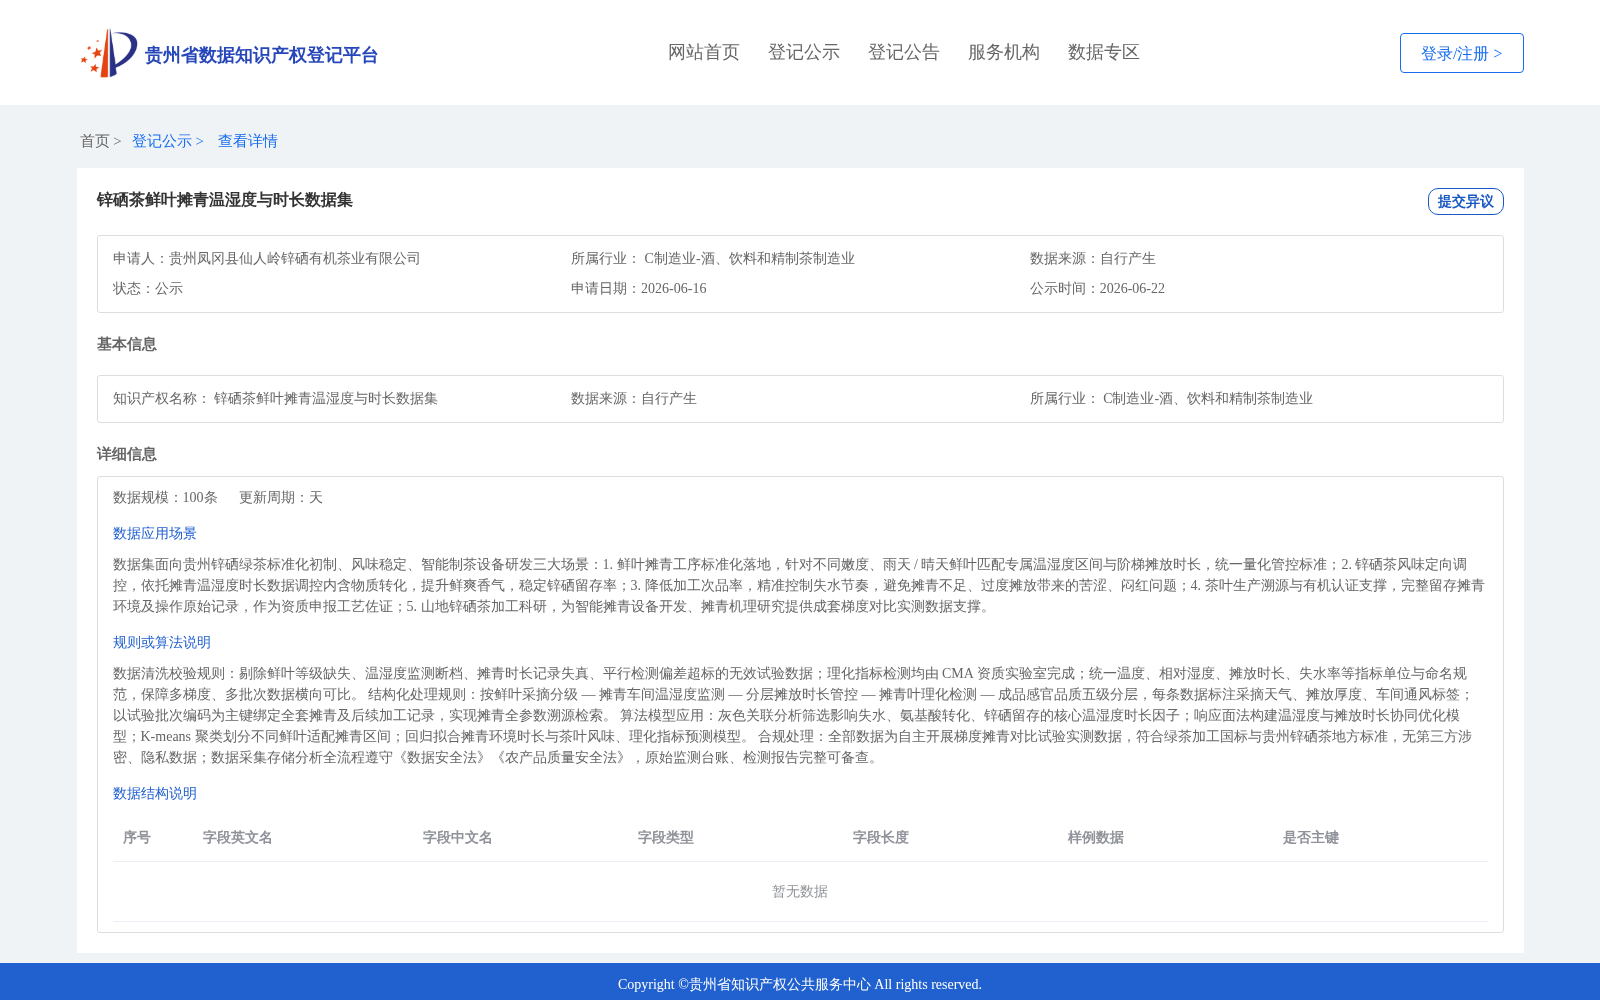Open the 贵州省数据知识产权登记平台 title link
The height and width of the screenshot is (1000, 1600).
pos(261,55)
